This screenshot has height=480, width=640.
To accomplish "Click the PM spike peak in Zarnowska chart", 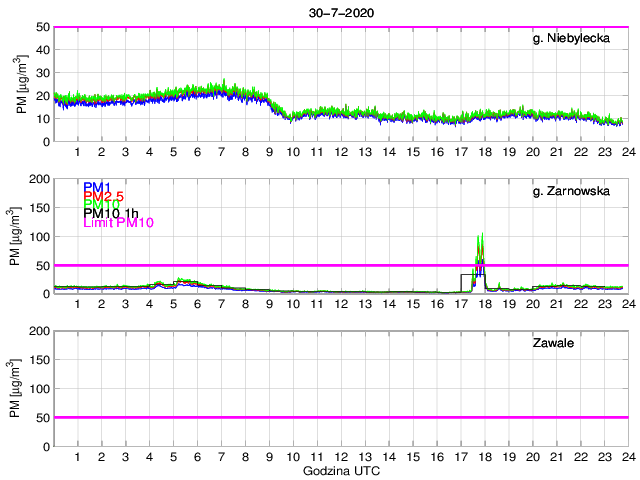I will pyautogui.click(x=483, y=236).
